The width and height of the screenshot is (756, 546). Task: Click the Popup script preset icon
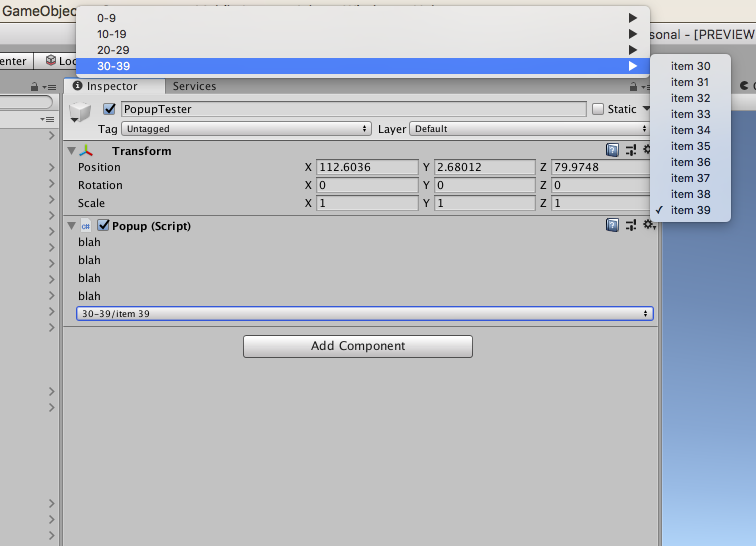pyautogui.click(x=631, y=226)
